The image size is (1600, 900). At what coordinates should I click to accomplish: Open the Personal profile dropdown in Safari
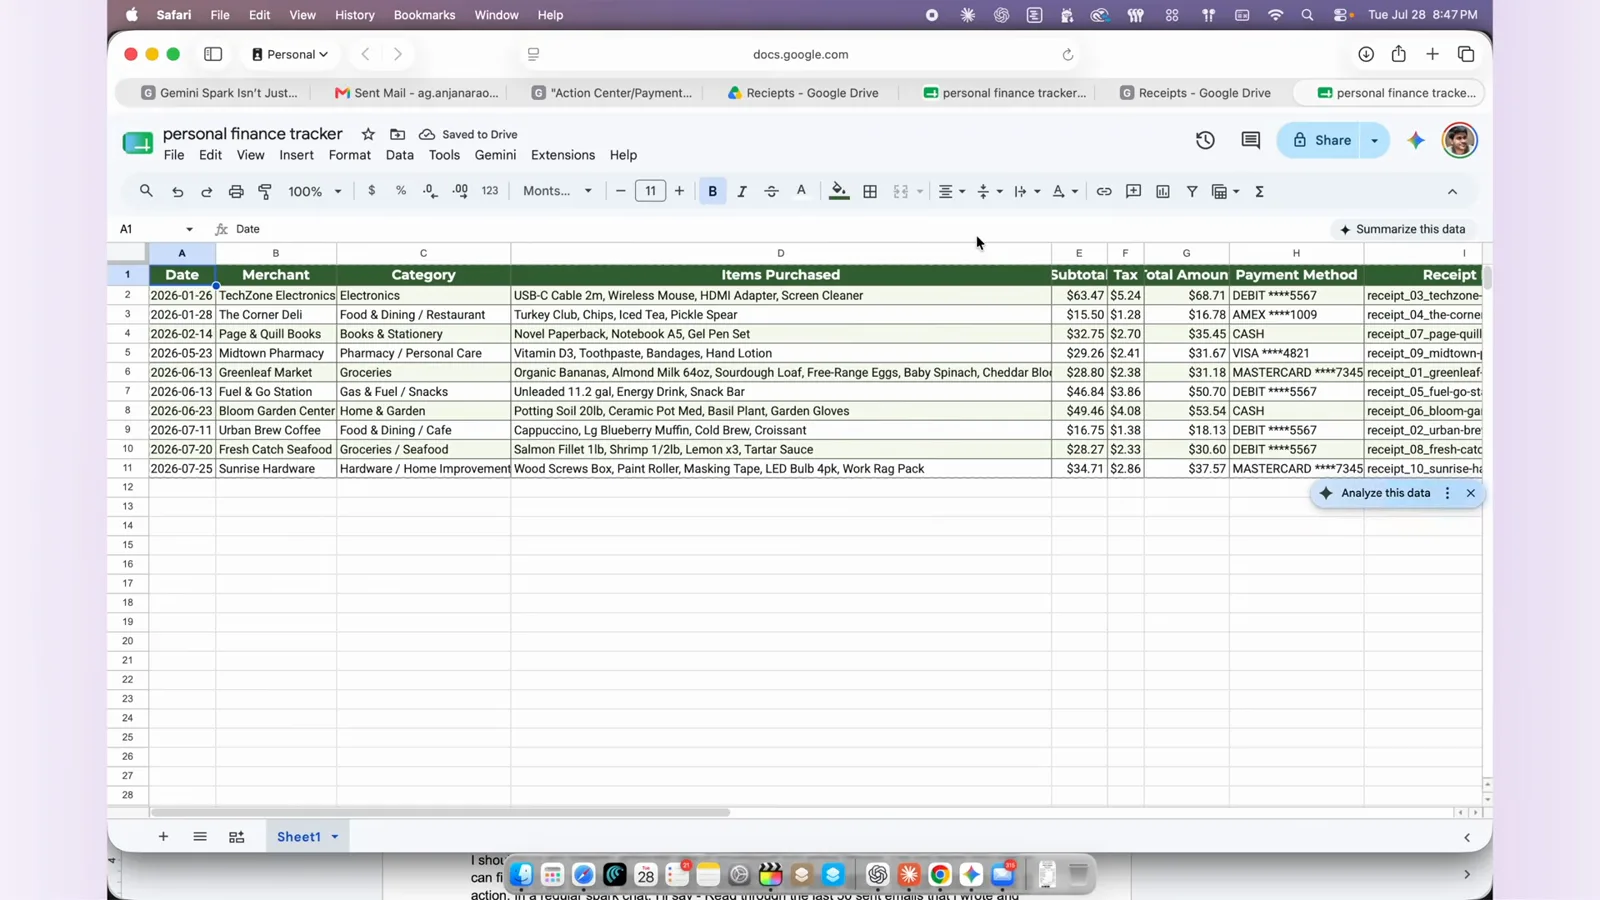tap(290, 54)
